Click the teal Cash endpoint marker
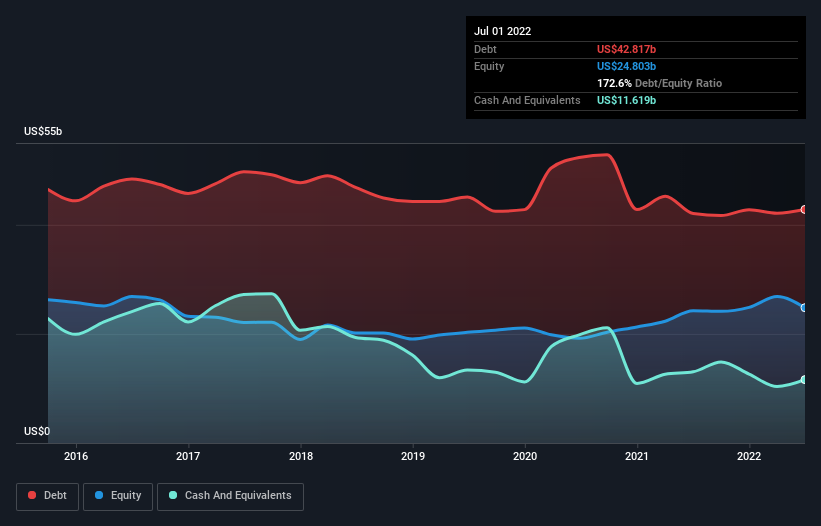This screenshot has width=821, height=526. coord(804,379)
